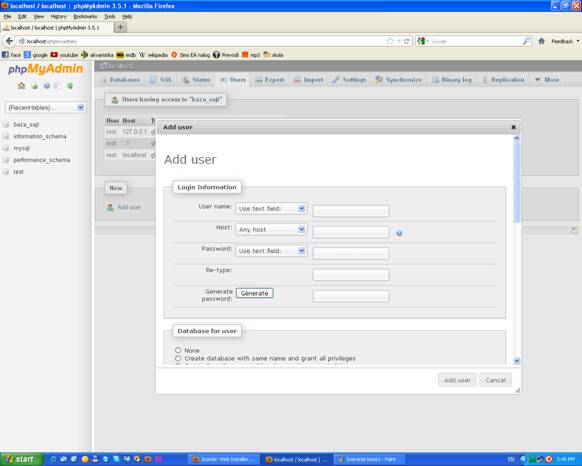This screenshot has height=466, width=582.
Task: Open the Recent tables dropdown
Action: (46, 108)
